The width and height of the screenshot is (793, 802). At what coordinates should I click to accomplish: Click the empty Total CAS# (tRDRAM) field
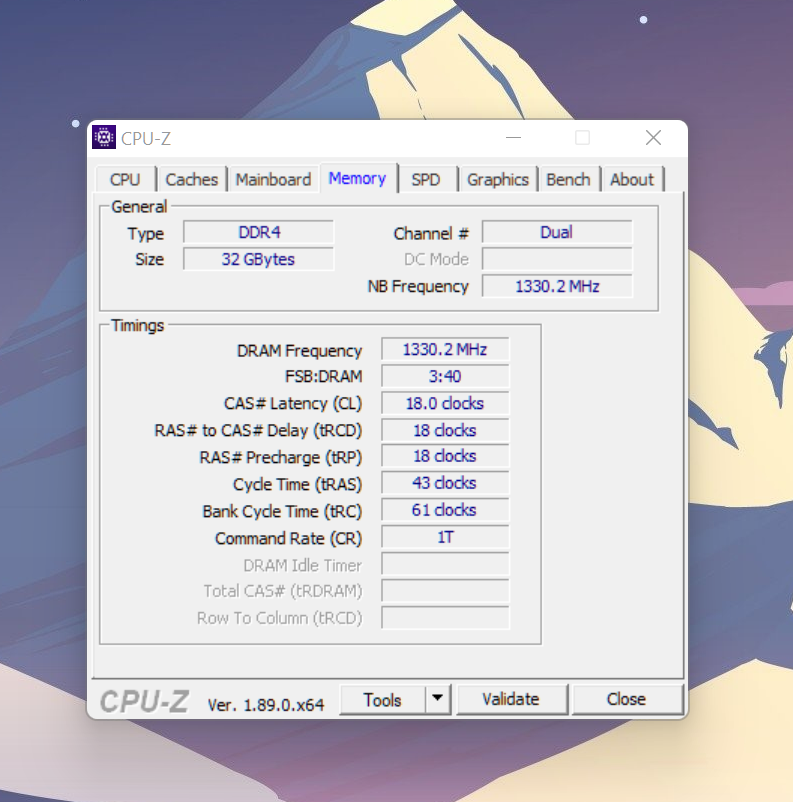pos(446,591)
